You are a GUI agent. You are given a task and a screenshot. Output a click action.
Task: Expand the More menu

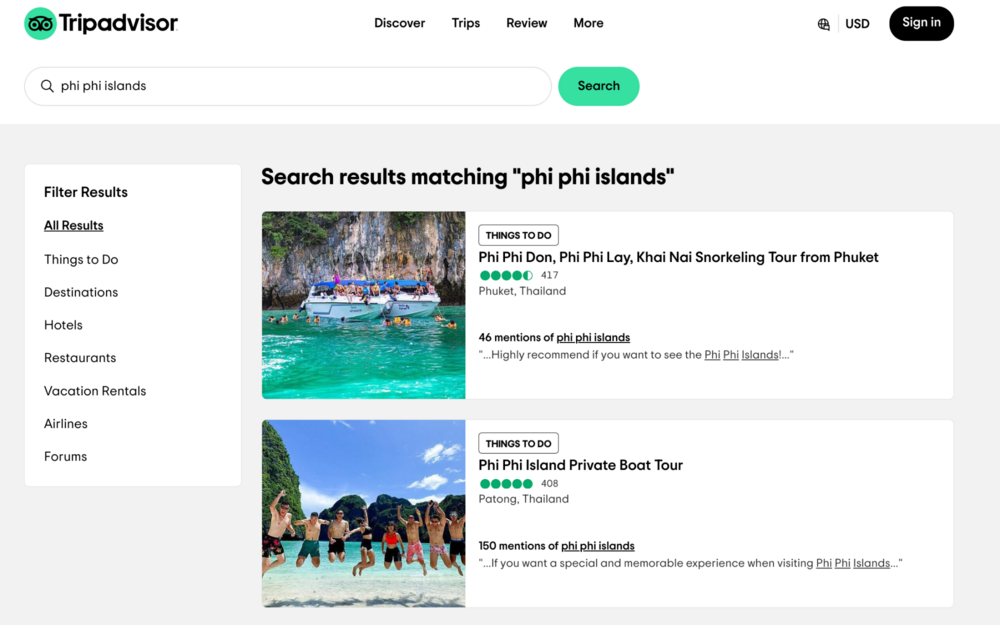[x=588, y=23]
